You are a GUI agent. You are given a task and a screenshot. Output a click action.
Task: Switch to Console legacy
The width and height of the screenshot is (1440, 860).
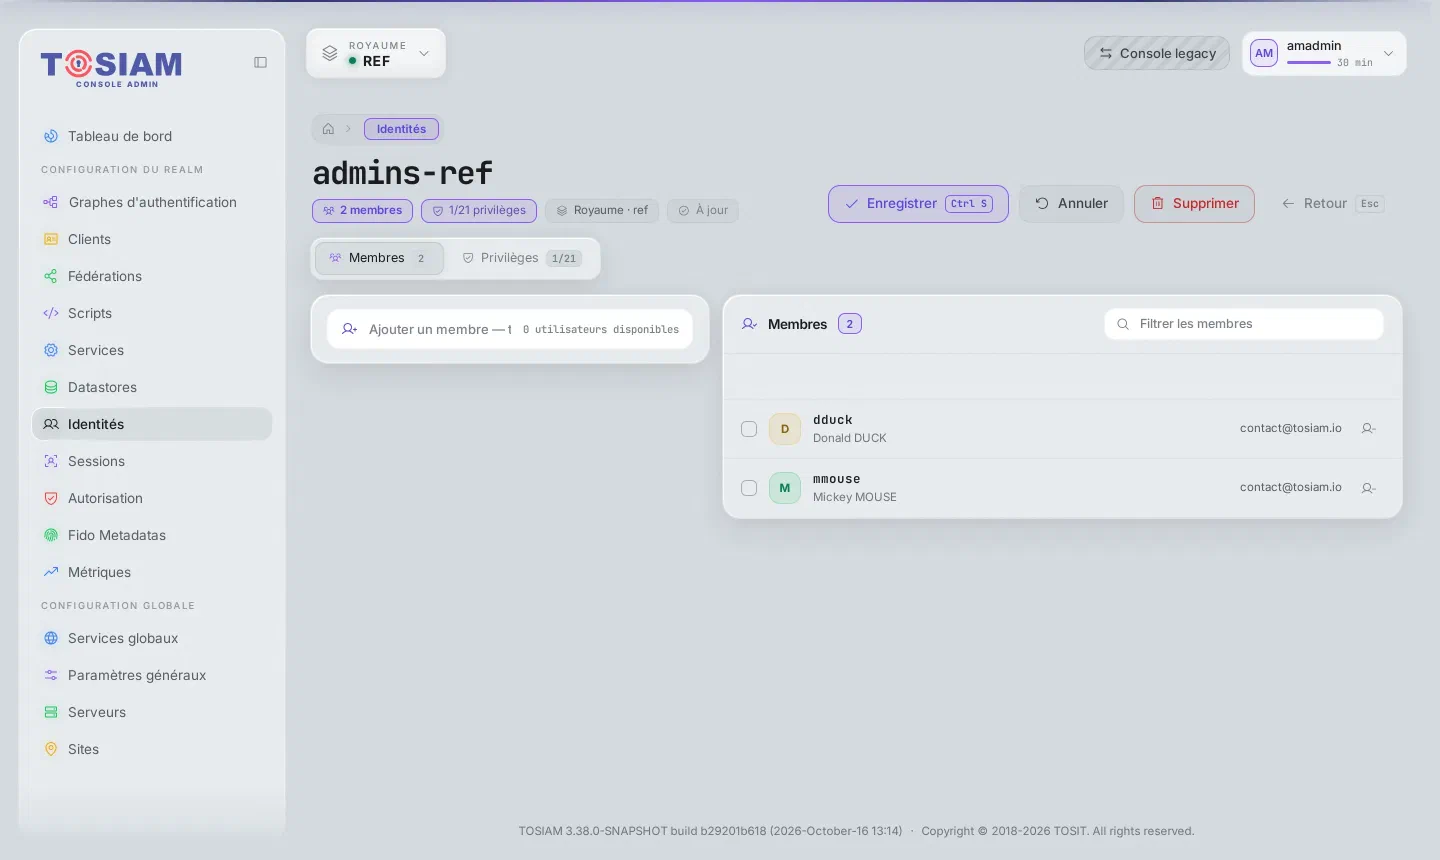[x=1157, y=53]
